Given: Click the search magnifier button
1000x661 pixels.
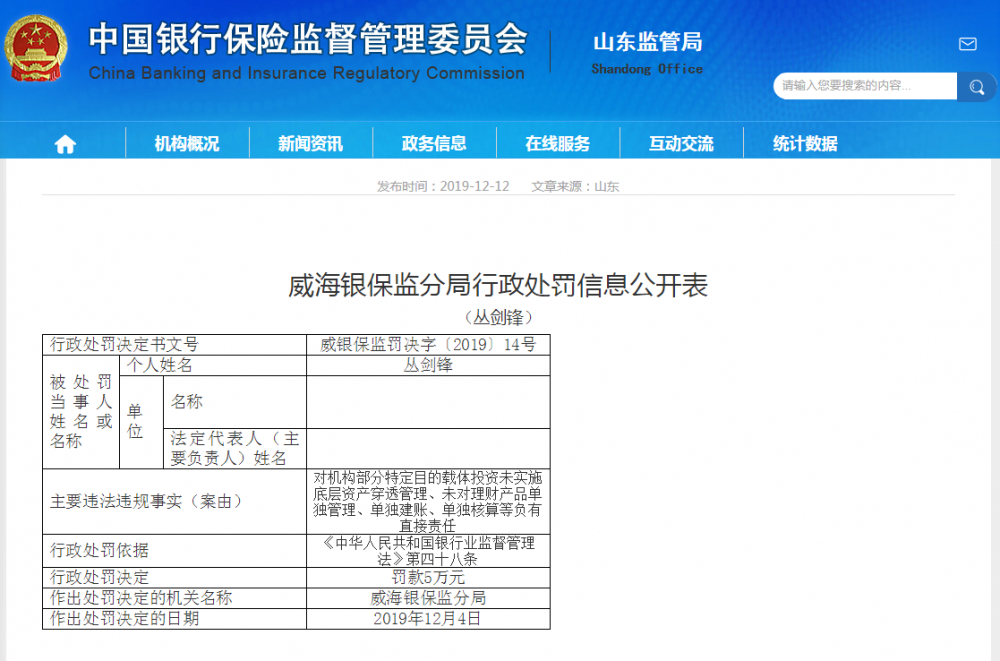Looking at the screenshot, I should coord(976,87).
